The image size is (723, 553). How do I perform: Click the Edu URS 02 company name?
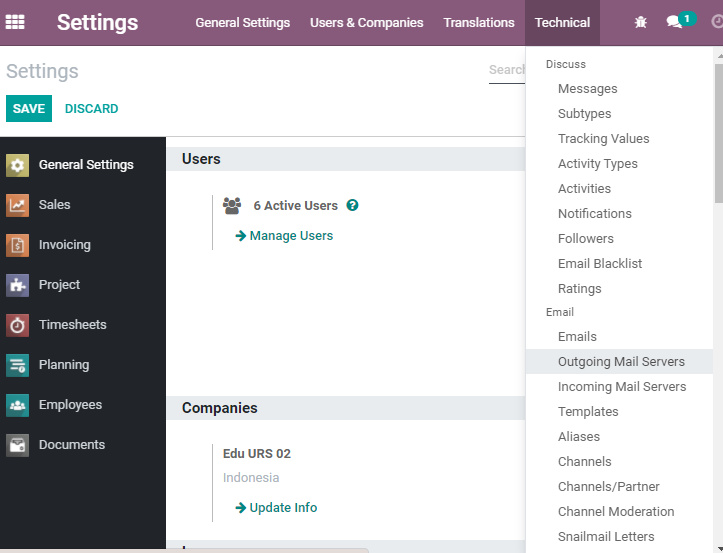(x=257, y=454)
